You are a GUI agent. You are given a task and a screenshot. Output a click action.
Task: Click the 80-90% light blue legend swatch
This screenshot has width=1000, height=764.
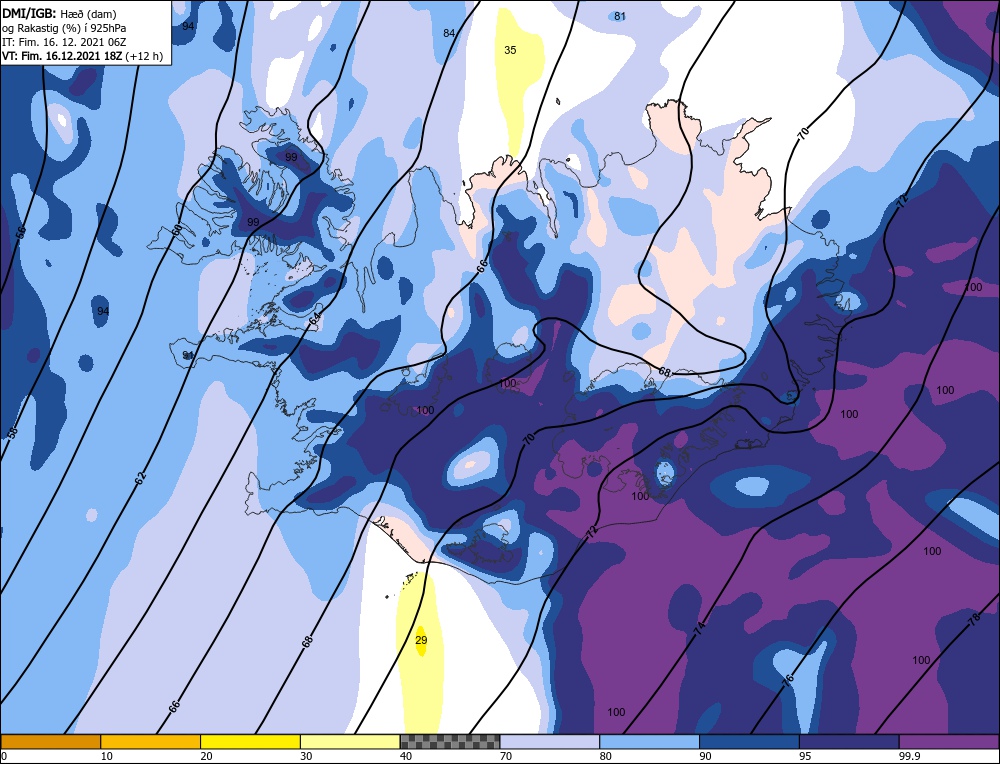649,741
